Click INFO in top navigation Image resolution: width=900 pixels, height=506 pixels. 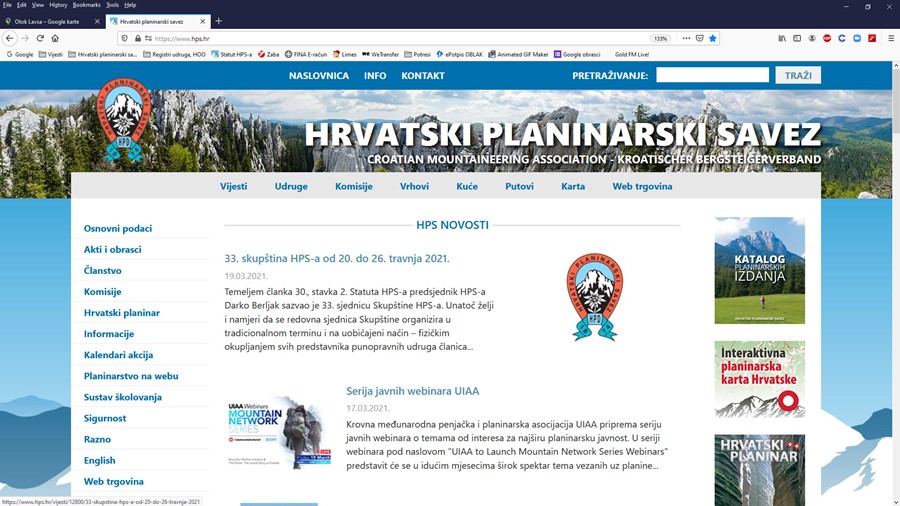point(375,76)
